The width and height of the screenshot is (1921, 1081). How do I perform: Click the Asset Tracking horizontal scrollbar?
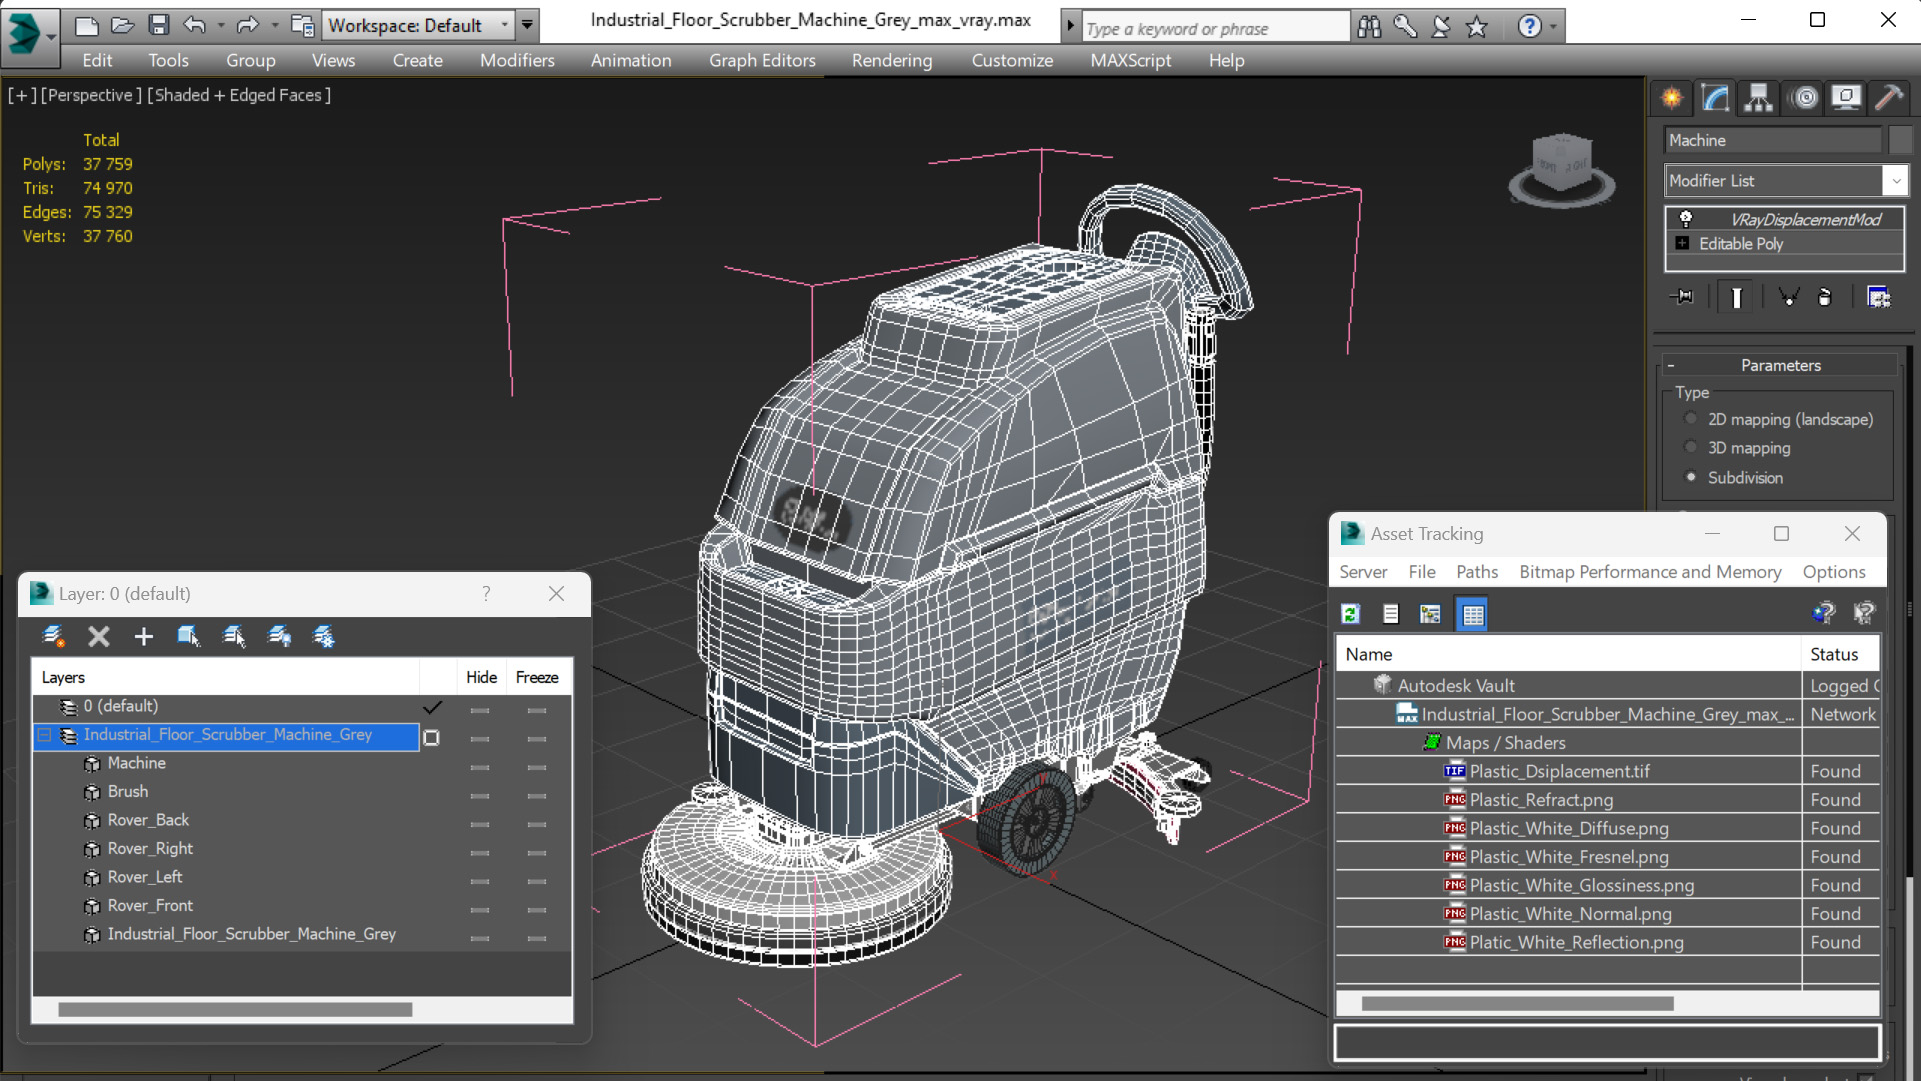pos(1517,1003)
